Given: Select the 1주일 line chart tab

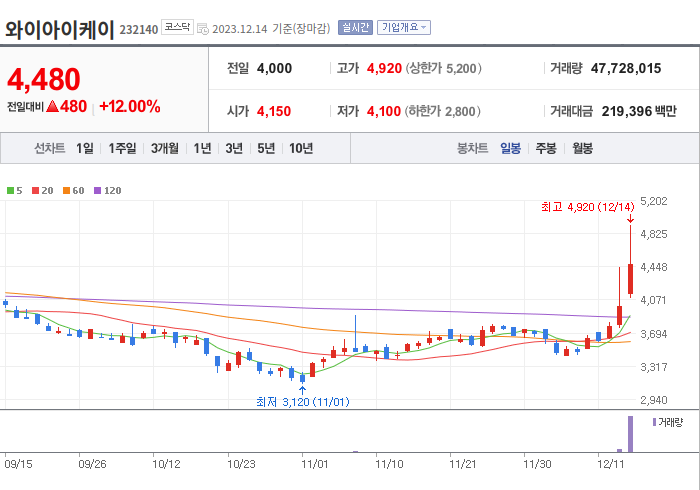Looking at the screenshot, I should coord(122,148).
